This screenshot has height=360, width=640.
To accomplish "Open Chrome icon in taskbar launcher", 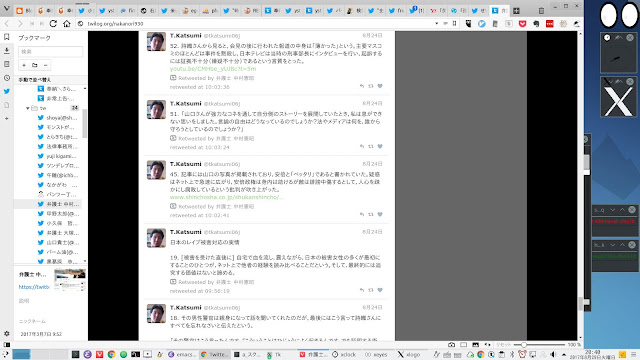I will (x=111, y=354).
